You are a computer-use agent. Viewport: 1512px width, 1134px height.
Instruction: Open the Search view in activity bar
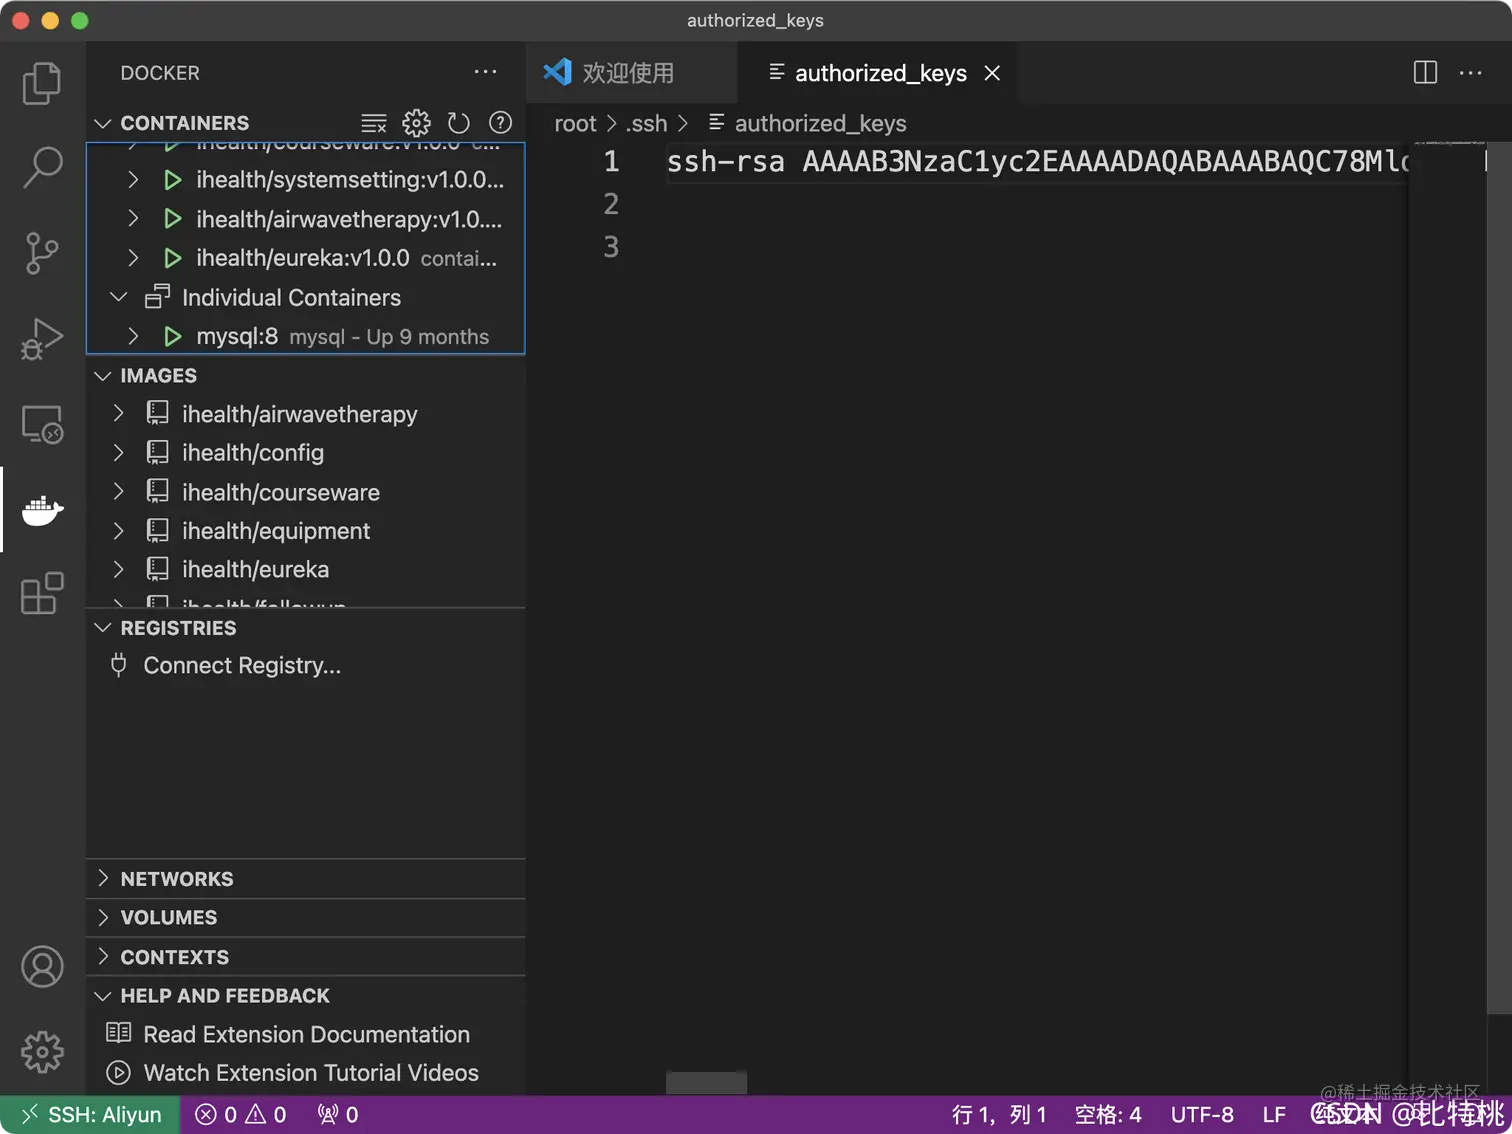[42, 167]
